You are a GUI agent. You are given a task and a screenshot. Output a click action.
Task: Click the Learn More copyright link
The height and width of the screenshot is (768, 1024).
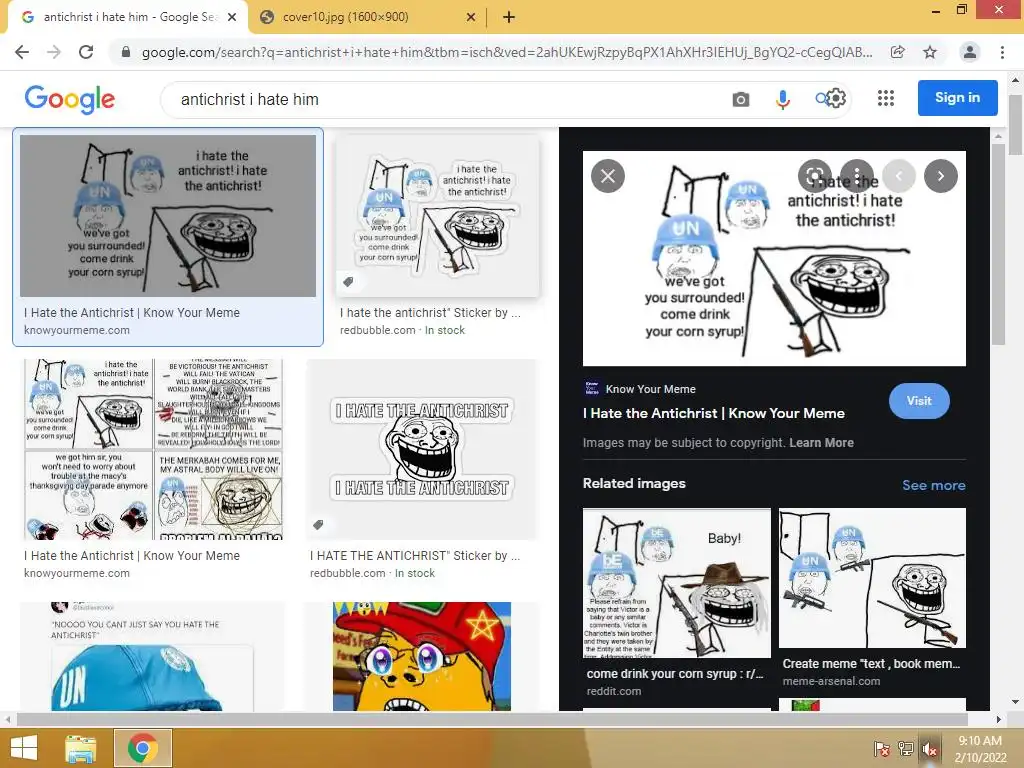tap(821, 443)
